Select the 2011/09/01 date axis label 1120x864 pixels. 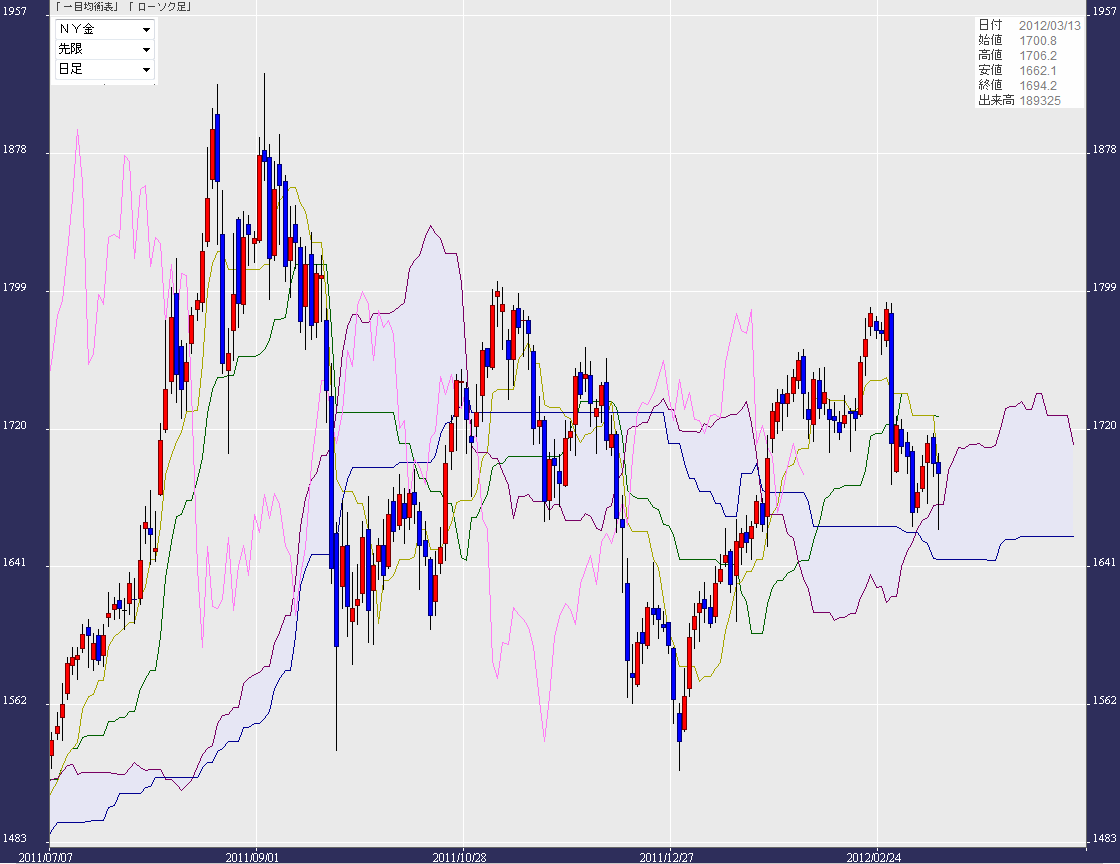[x=250, y=856]
